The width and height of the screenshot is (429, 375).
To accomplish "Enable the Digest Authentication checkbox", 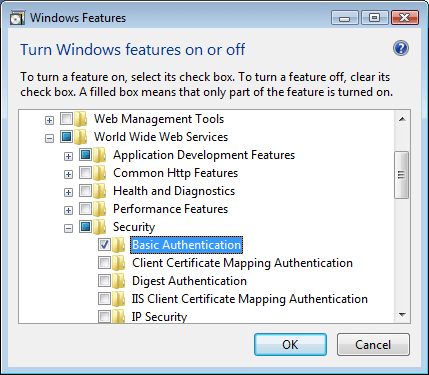I will point(104,281).
